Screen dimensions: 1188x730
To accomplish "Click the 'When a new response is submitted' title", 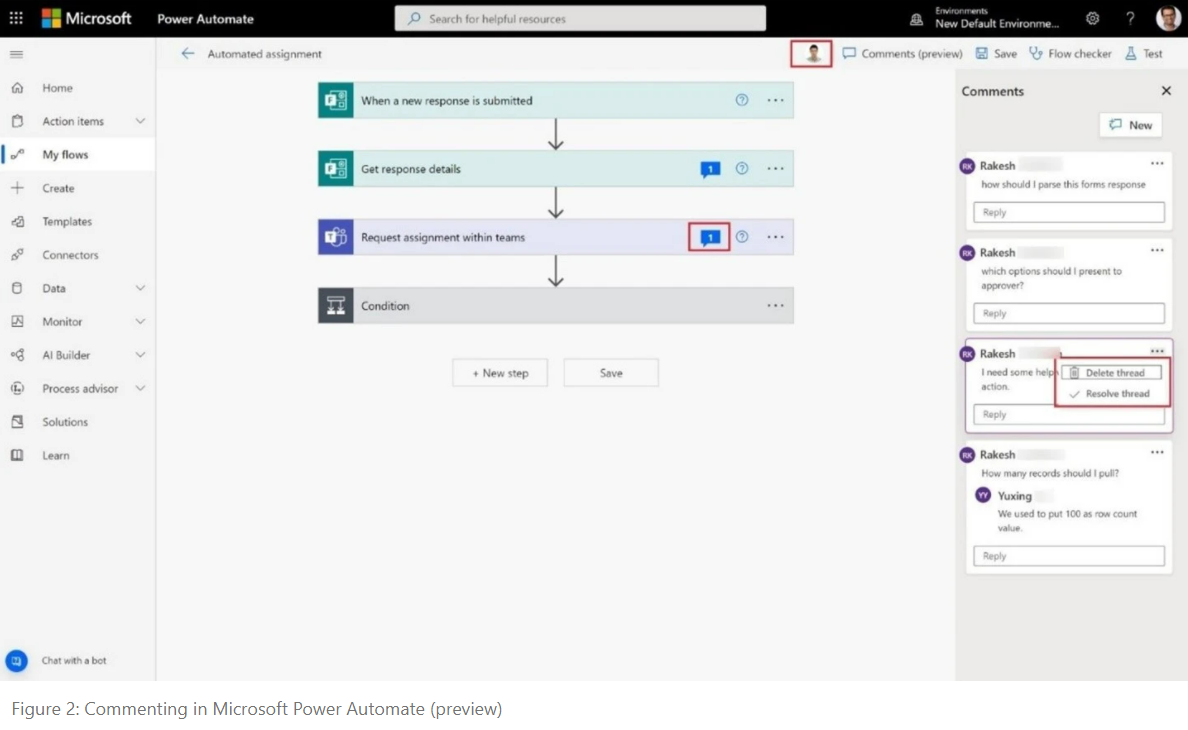I will (x=446, y=101).
